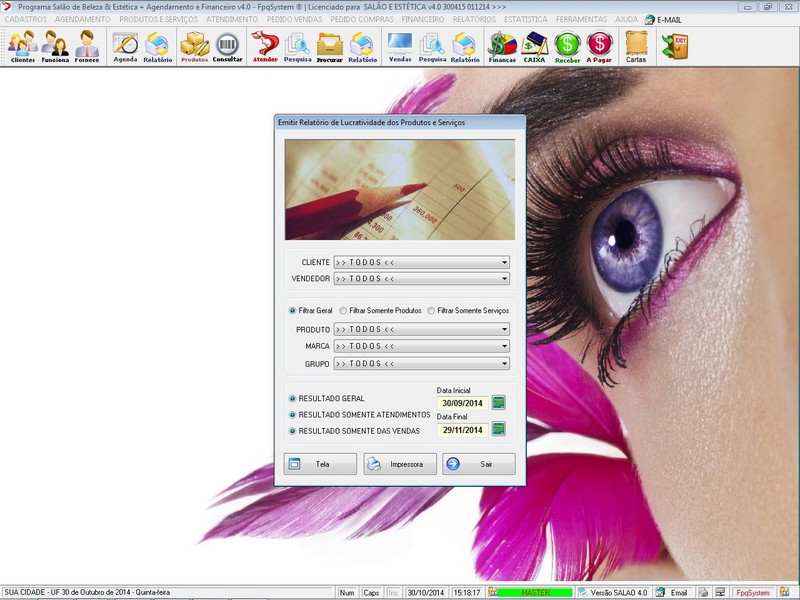Image resolution: width=800 pixels, height=600 pixels.
Task: Click the network computer icon in status bar
Action: click(x=720, y=592)
